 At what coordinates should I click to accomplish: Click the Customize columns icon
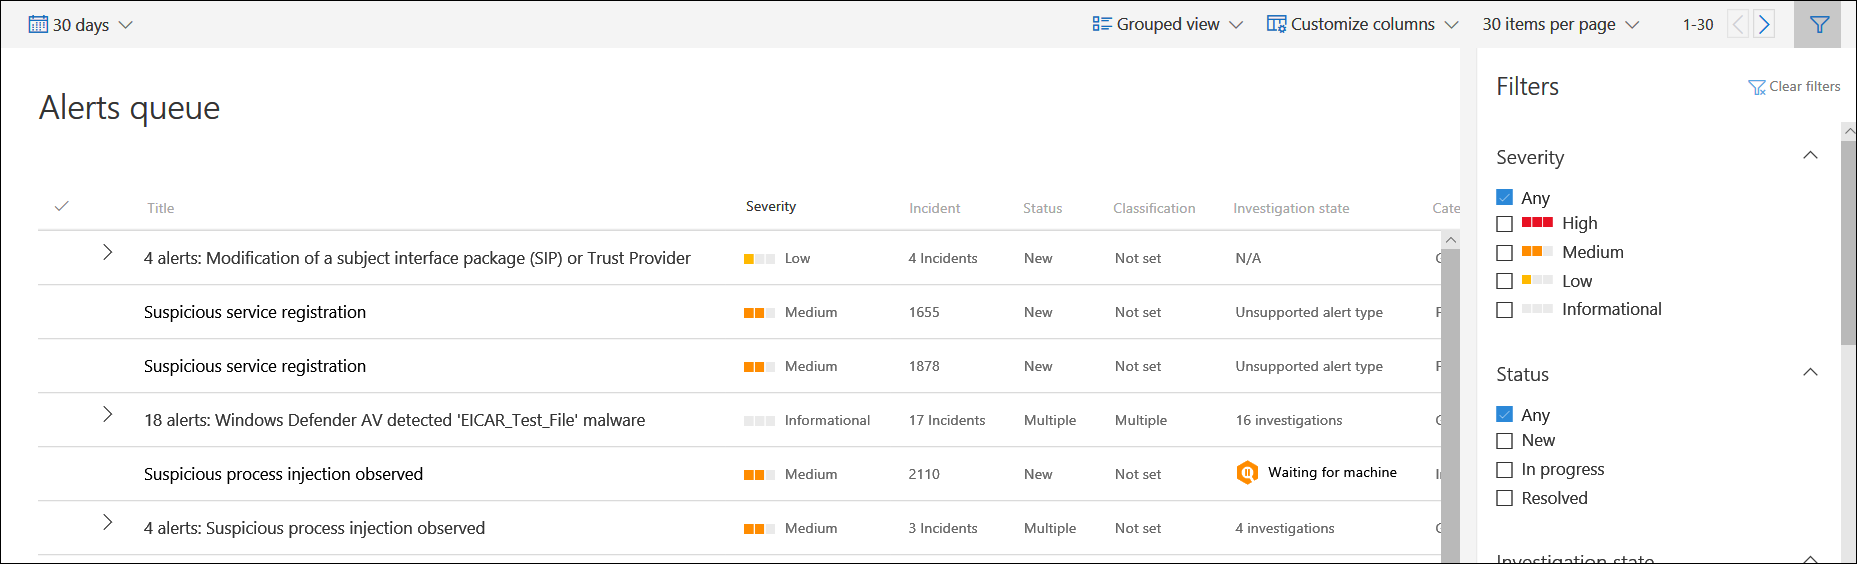[x=1276, y=25]
